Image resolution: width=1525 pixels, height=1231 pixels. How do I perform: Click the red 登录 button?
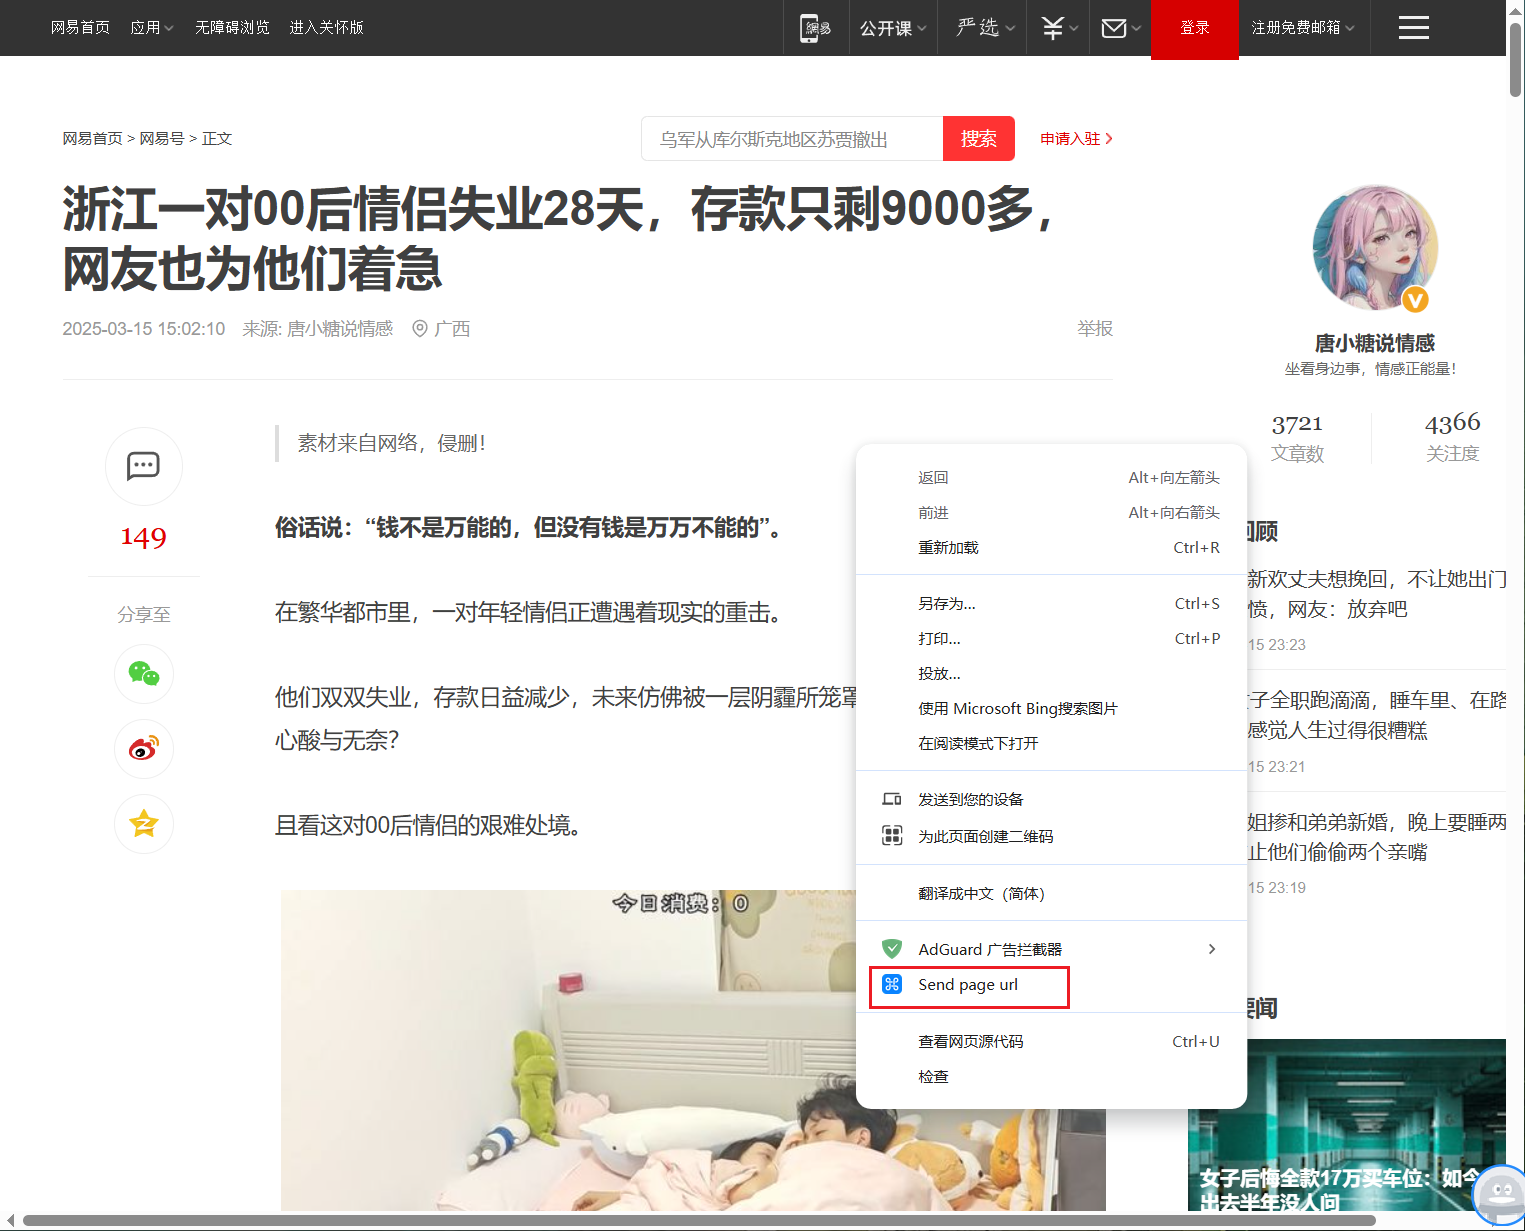pyautogui.click(x=1195, y=29)
